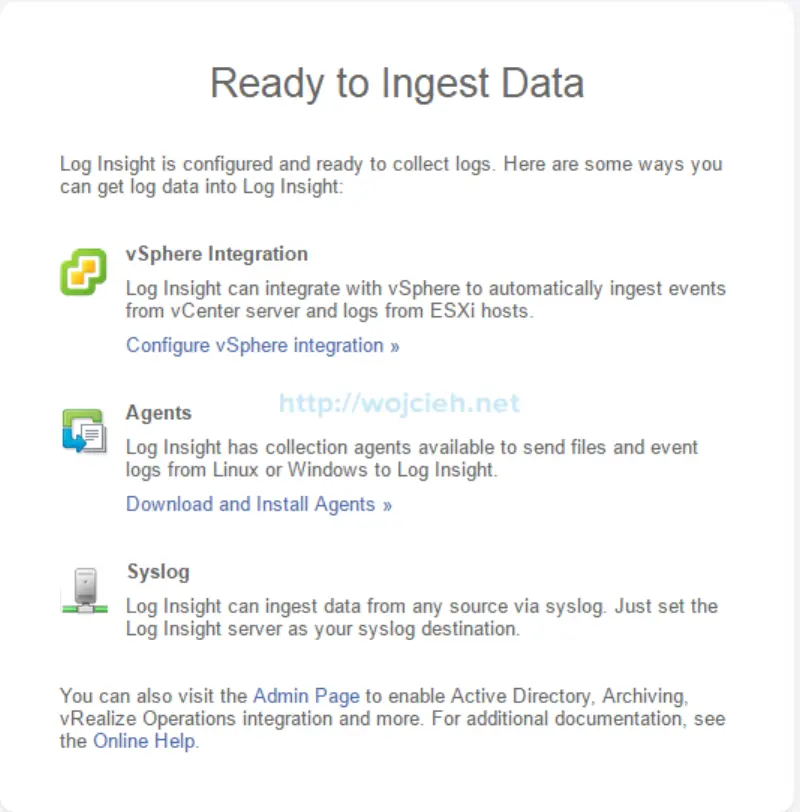The width and height of the screenshot is (800, 812).
Task: Select the Ready to Ingest Data heading
Action: (x=399, y=84)
